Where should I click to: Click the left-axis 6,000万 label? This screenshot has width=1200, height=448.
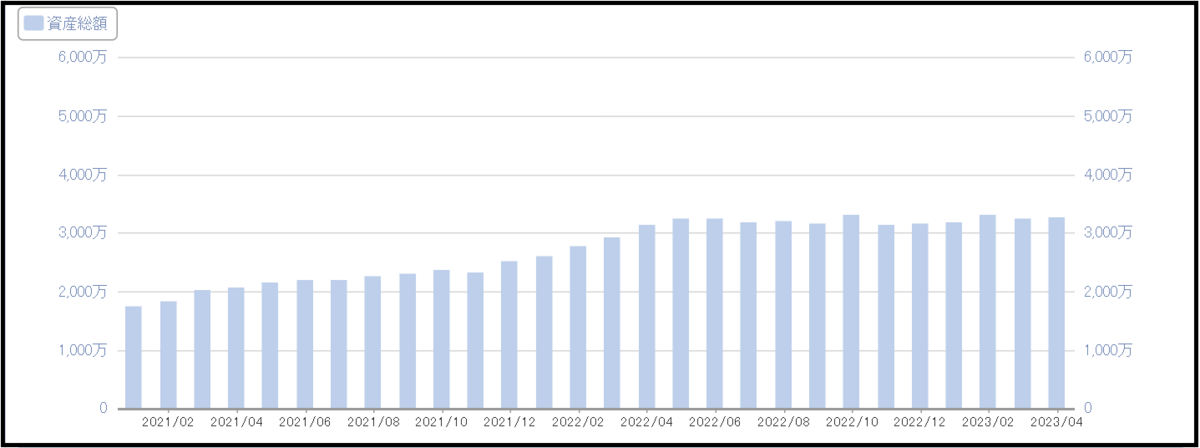pyautogui.click(x=83, y=57)
